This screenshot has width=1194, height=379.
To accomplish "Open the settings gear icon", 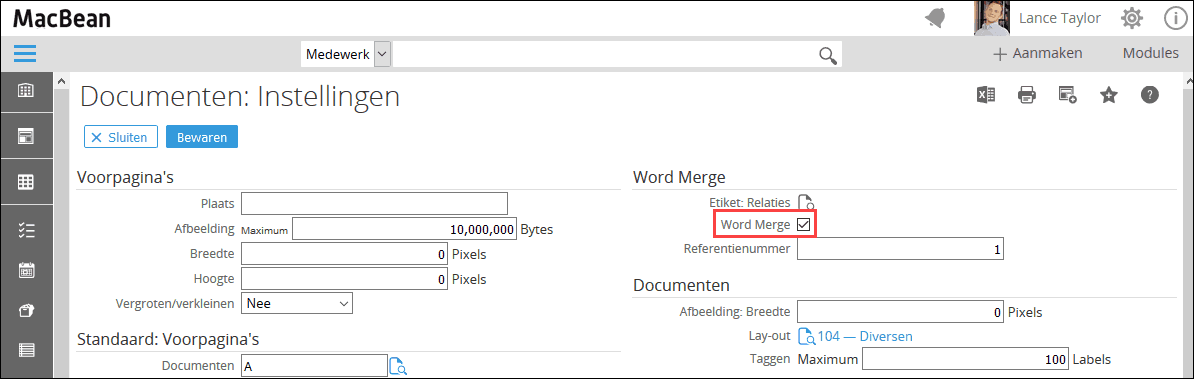I will pos(1132,18).
